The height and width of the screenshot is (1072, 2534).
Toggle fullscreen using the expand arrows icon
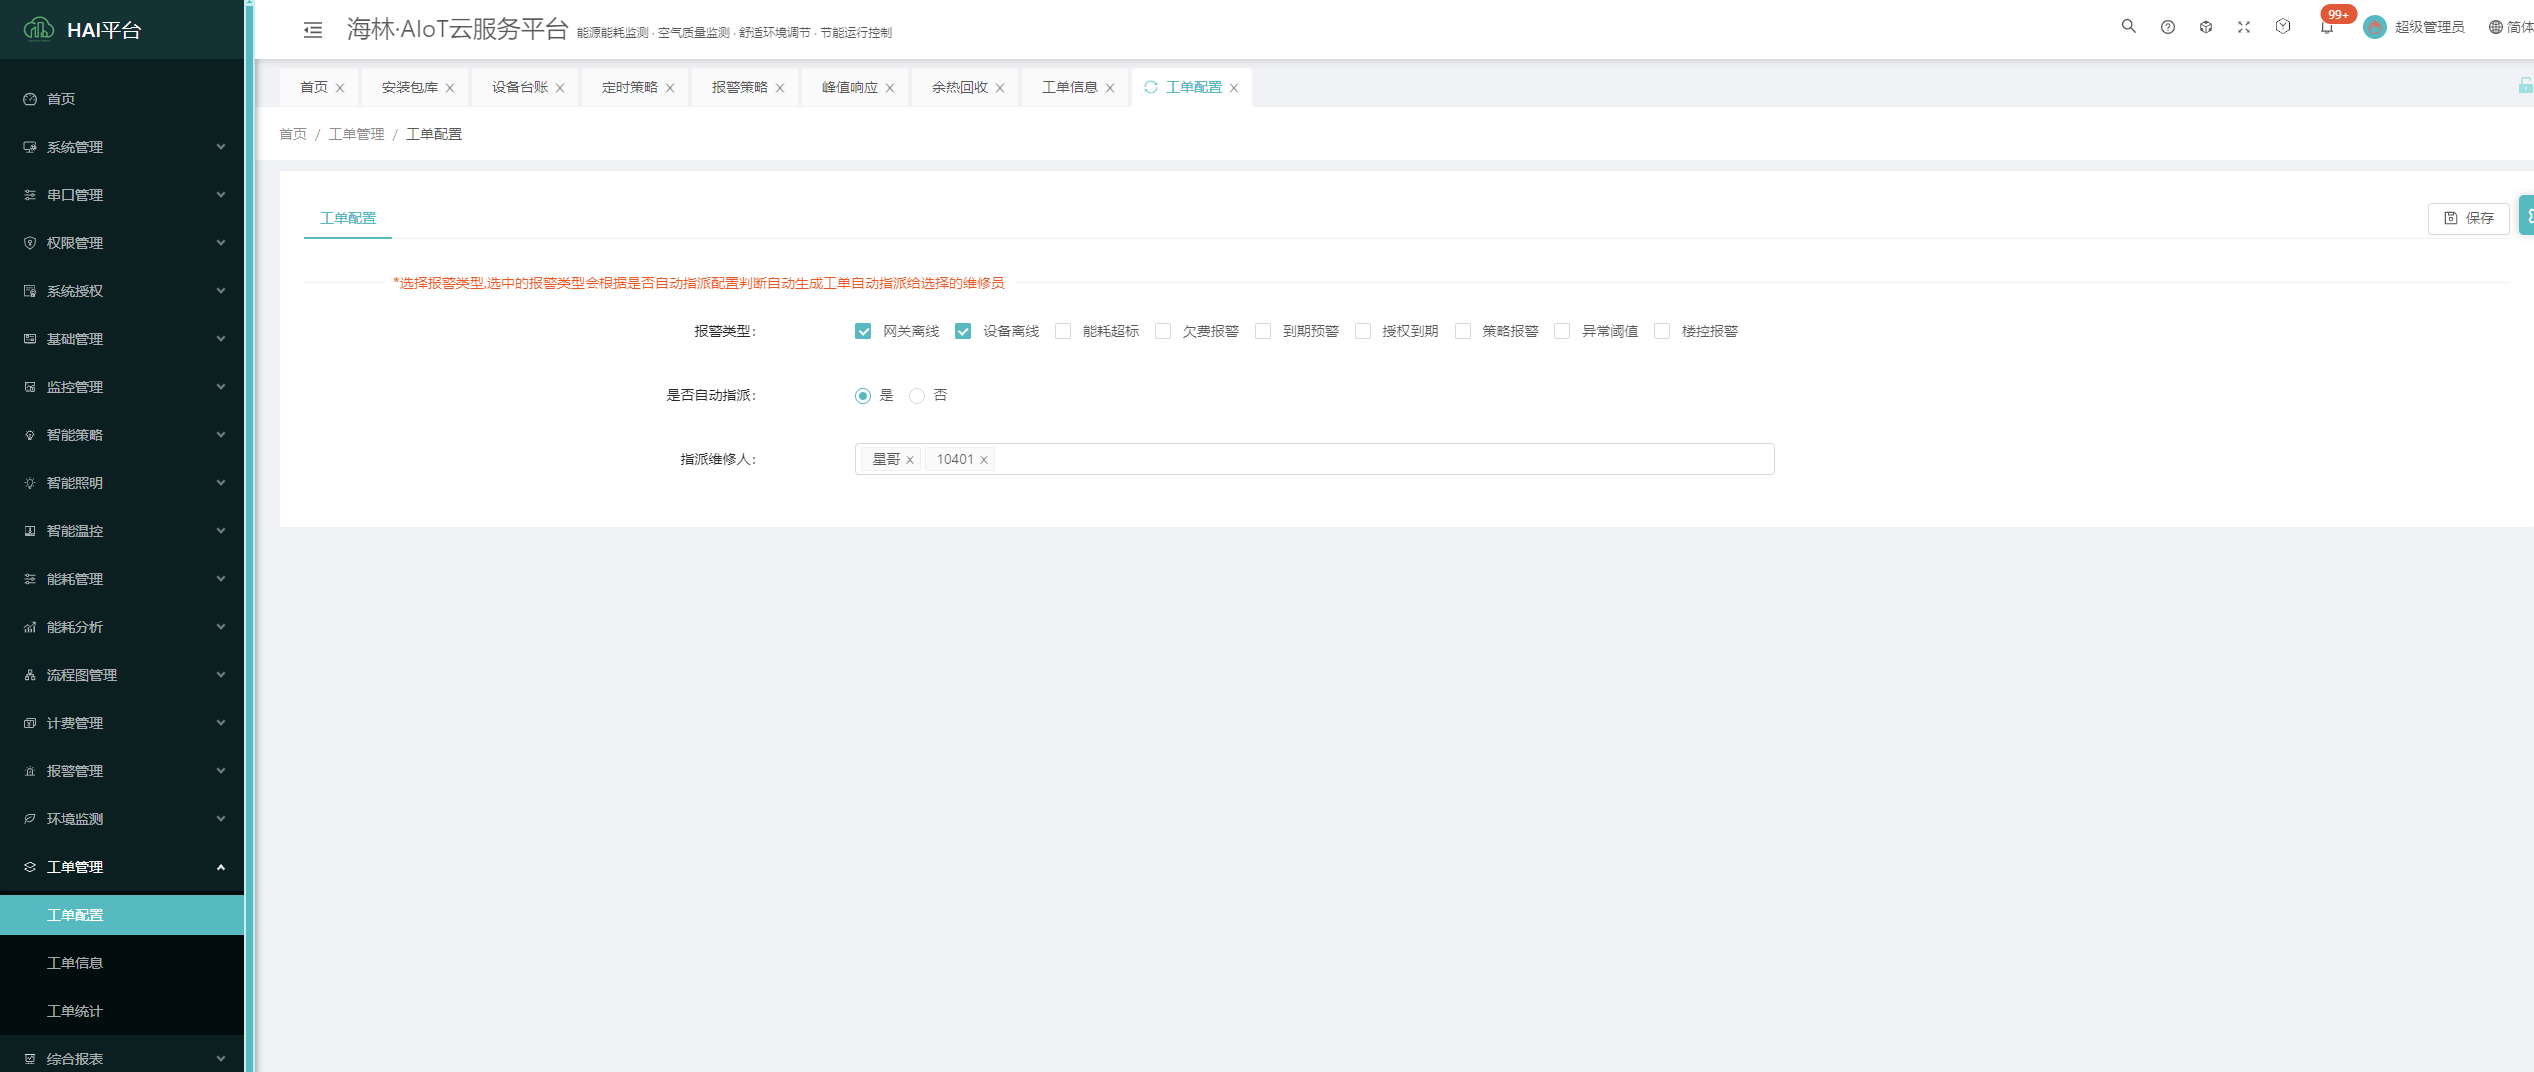click(2244, 27)
